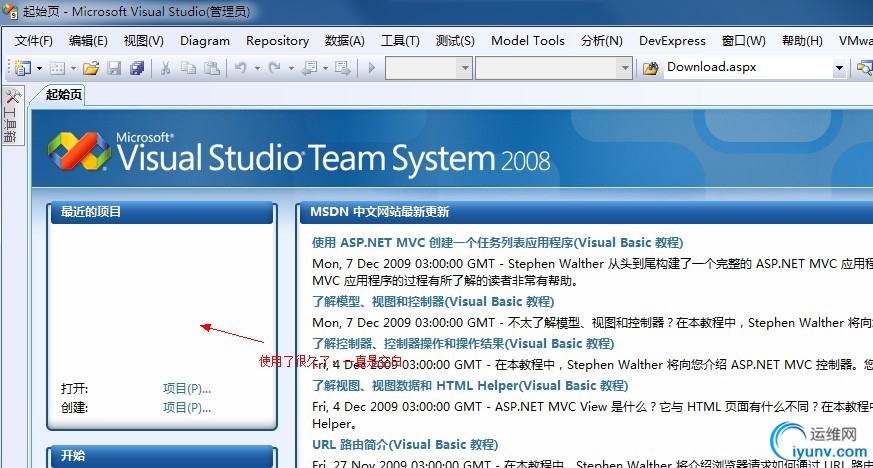Open the 数据(A) menu
The height and width of the screenshot is (468, 873).
[345, 41]
